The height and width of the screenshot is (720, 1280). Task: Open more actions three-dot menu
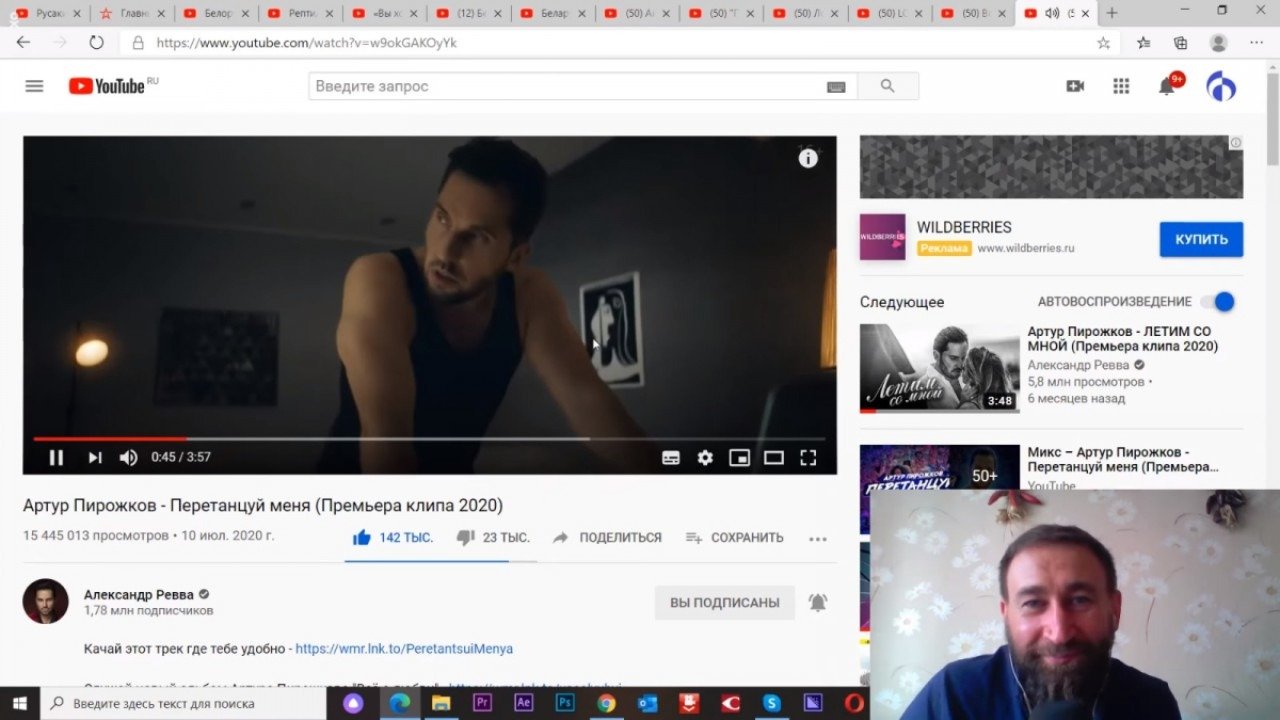click(818, 538)
